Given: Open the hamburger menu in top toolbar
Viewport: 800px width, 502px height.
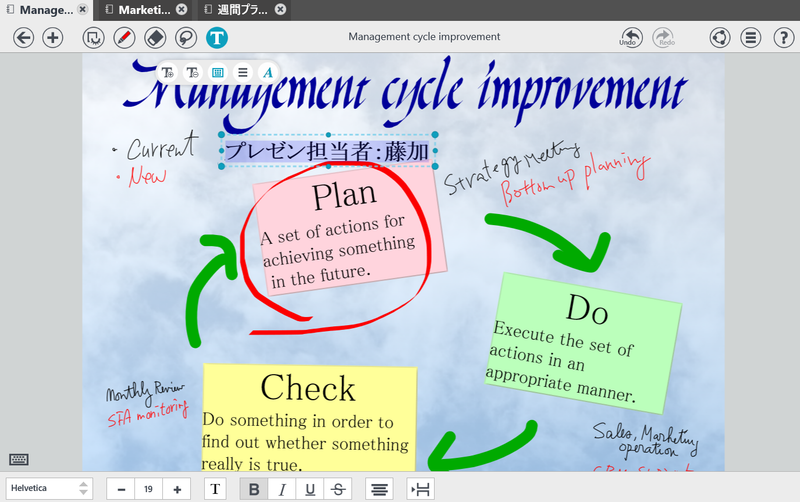Looking at the screenshot, I should pyautogui.click(x=751, y=38).
